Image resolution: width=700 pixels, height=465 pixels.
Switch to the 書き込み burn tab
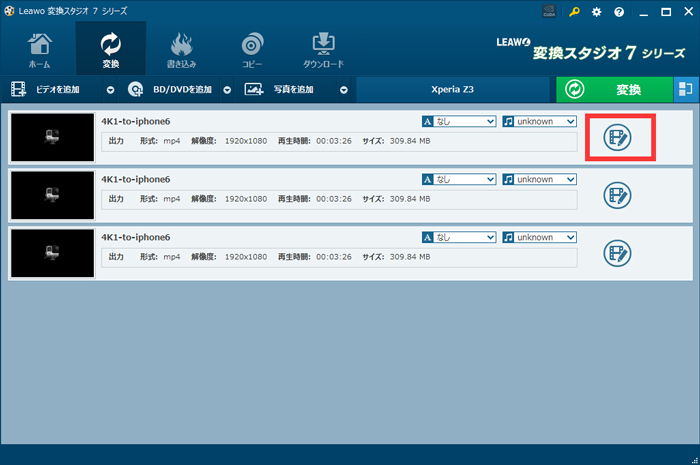point(182,50)
